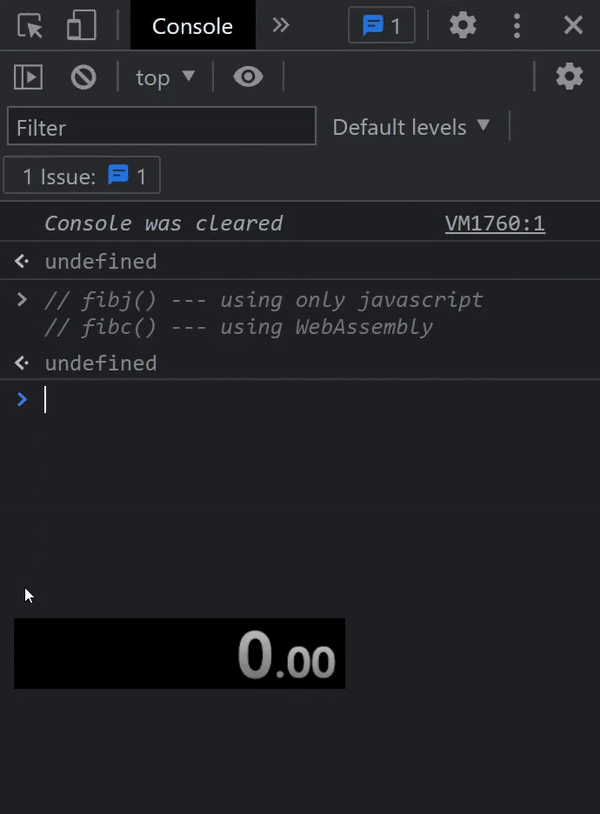Open the 1 Issue notification
The image size is (600, 814).
coord(81,175)
